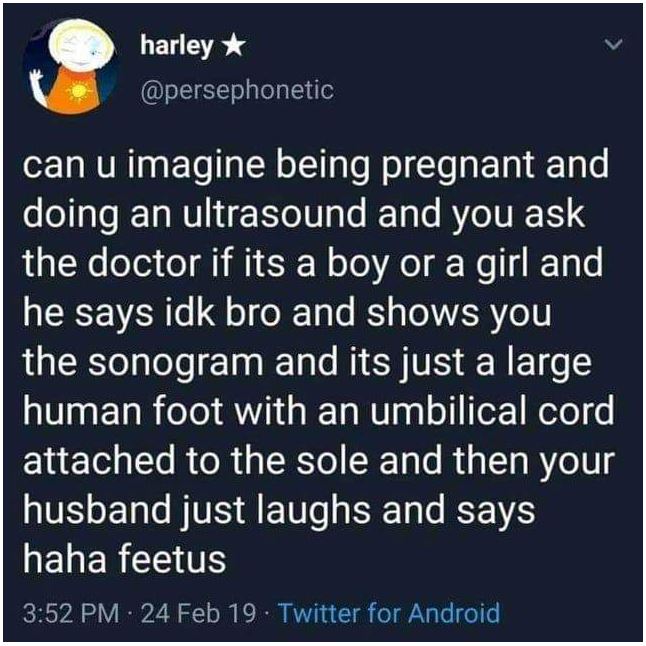
Task: Click the line mentioning "the sonogram"
Action: [307, 363]
